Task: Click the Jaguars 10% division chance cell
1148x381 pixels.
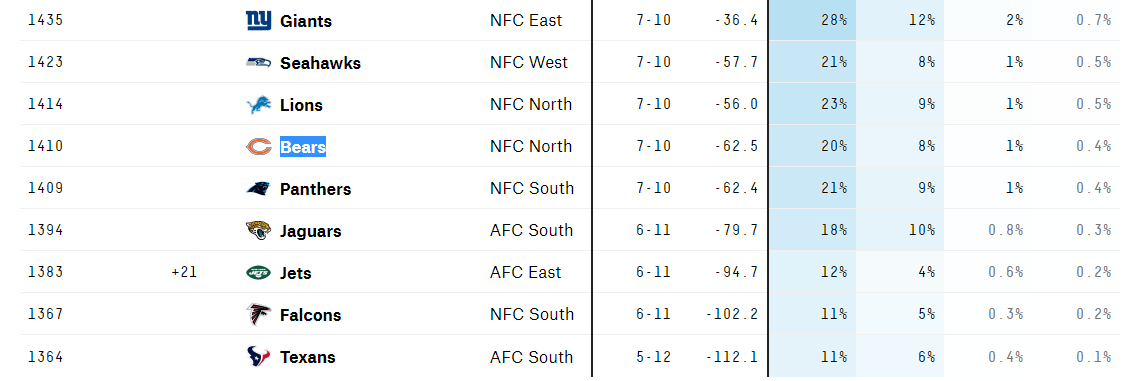Action: 900,230
